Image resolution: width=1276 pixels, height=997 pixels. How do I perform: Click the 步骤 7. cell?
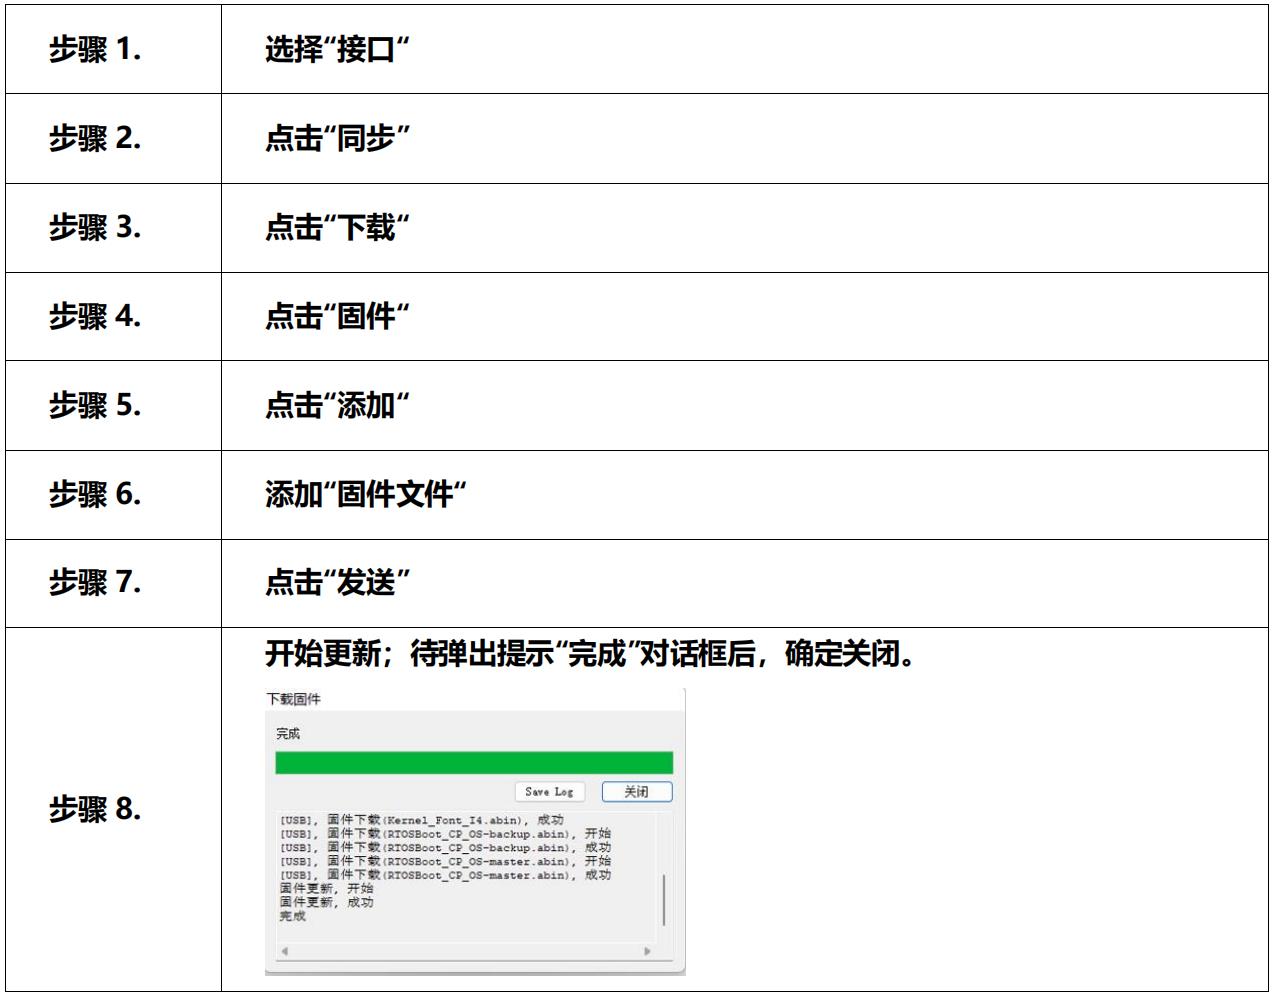tap(113, 583)
